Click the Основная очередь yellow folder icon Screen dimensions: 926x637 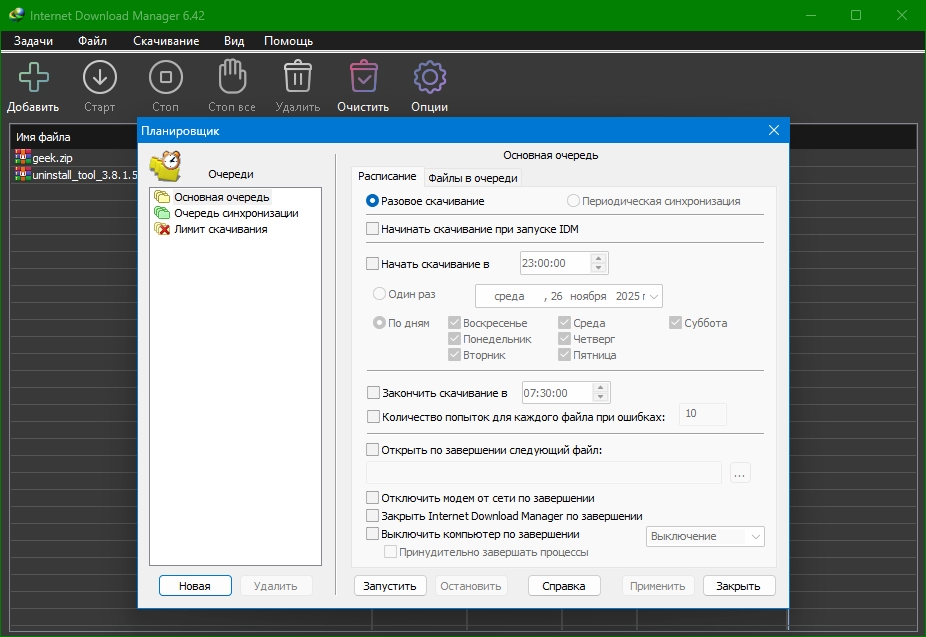(162, 197)
